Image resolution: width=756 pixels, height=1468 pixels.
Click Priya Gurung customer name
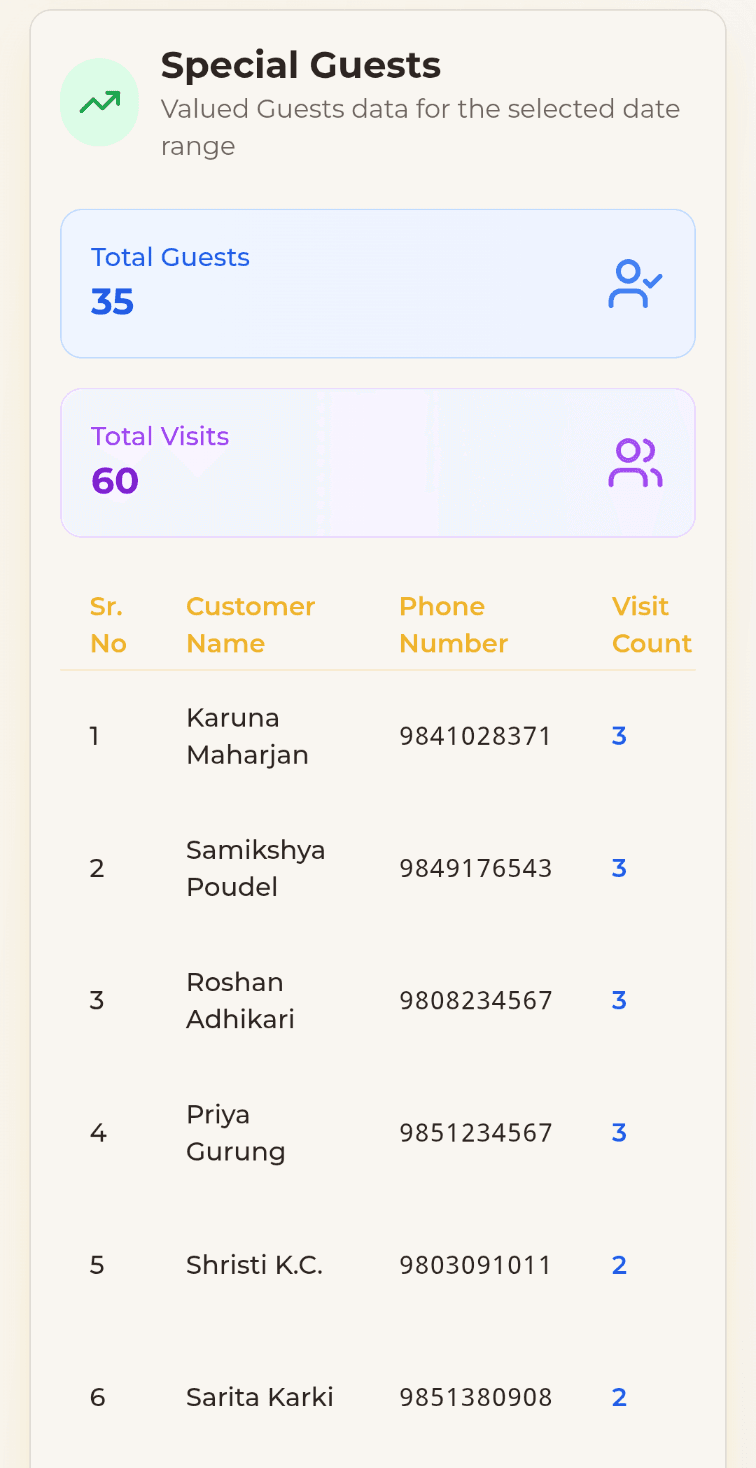pyautogui.click(x=235, y=1133)
